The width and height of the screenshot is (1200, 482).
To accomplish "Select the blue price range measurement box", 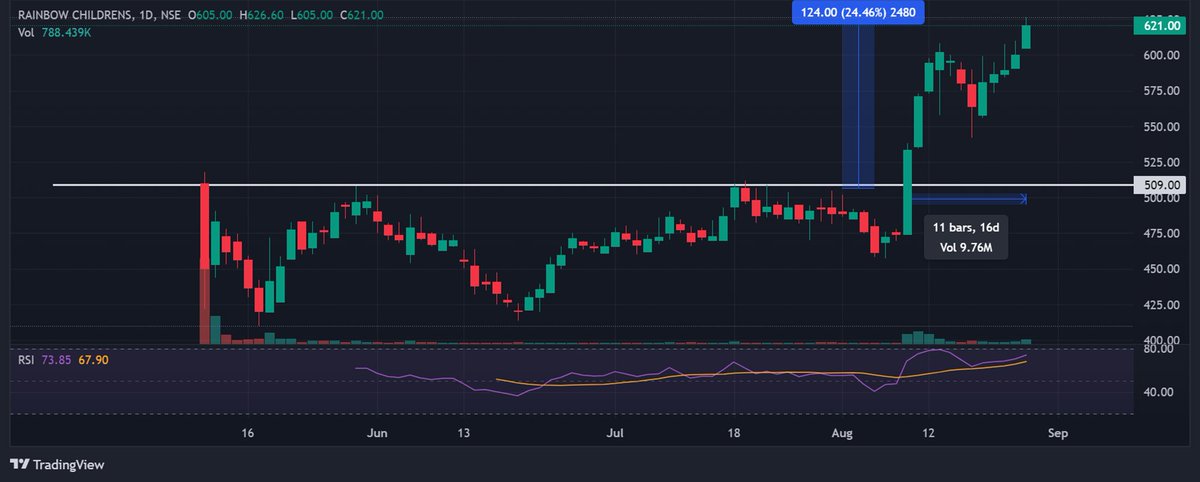I will point(858,106).
